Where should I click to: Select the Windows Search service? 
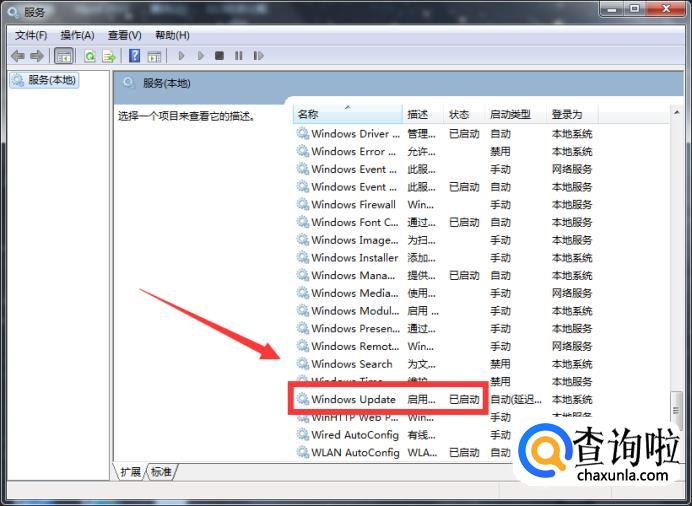click(x=445, y=364)
